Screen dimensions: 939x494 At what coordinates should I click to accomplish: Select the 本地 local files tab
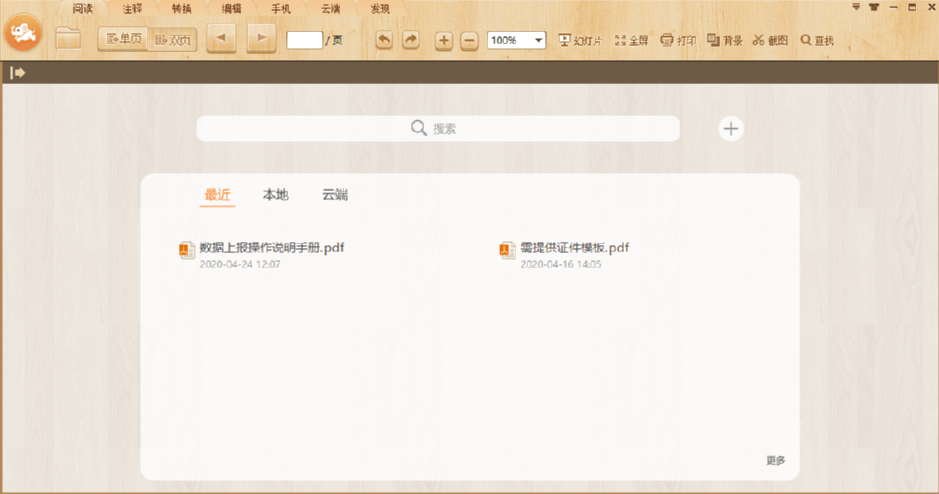(275, 195)
